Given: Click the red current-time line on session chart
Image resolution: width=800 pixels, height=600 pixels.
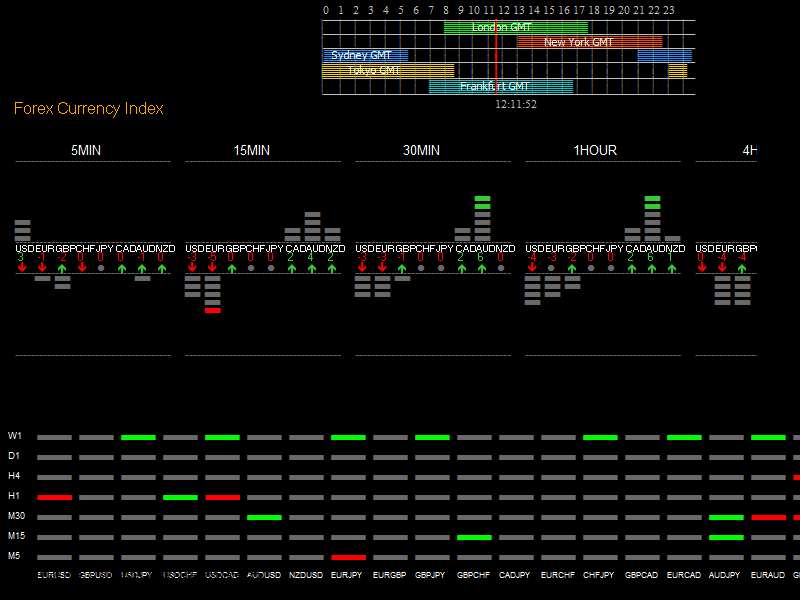Looking at the screenshot, I should click(x=496, y=57).
